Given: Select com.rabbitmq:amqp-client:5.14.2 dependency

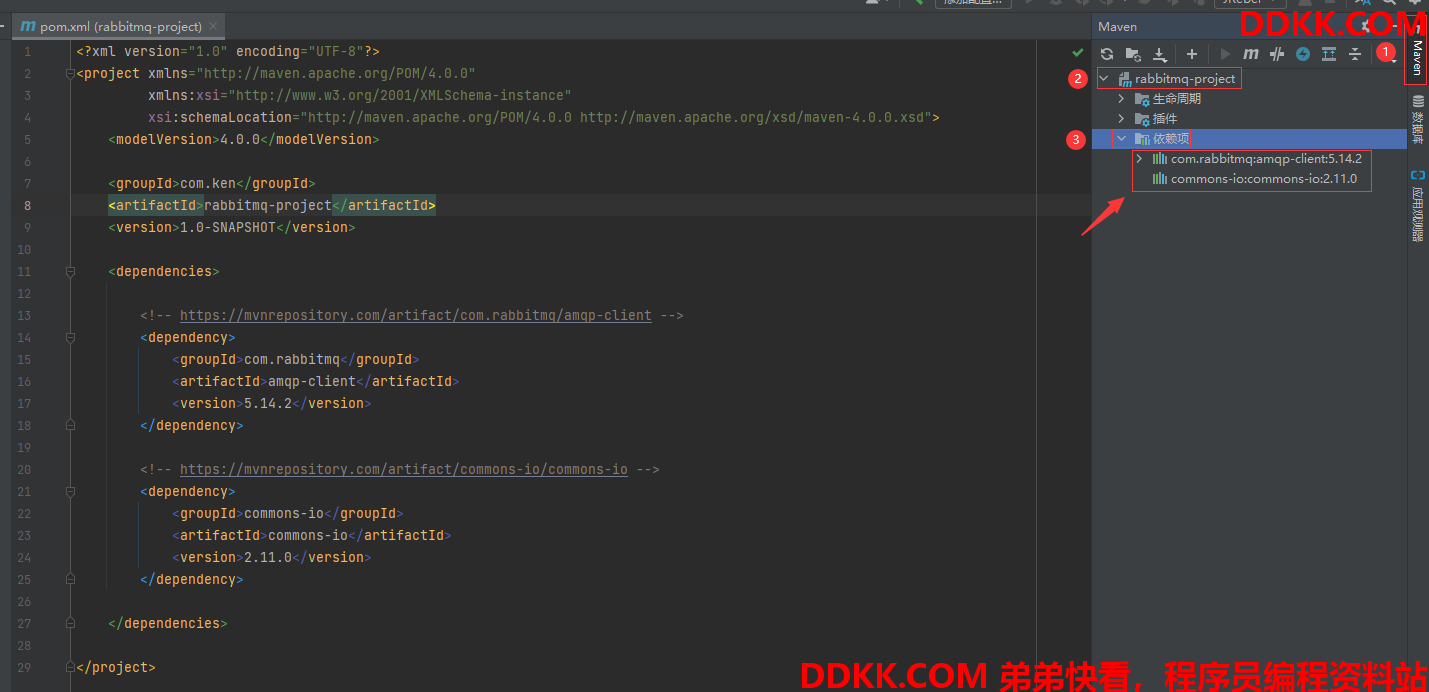Looking at the screenshot, I should 1266,159.
